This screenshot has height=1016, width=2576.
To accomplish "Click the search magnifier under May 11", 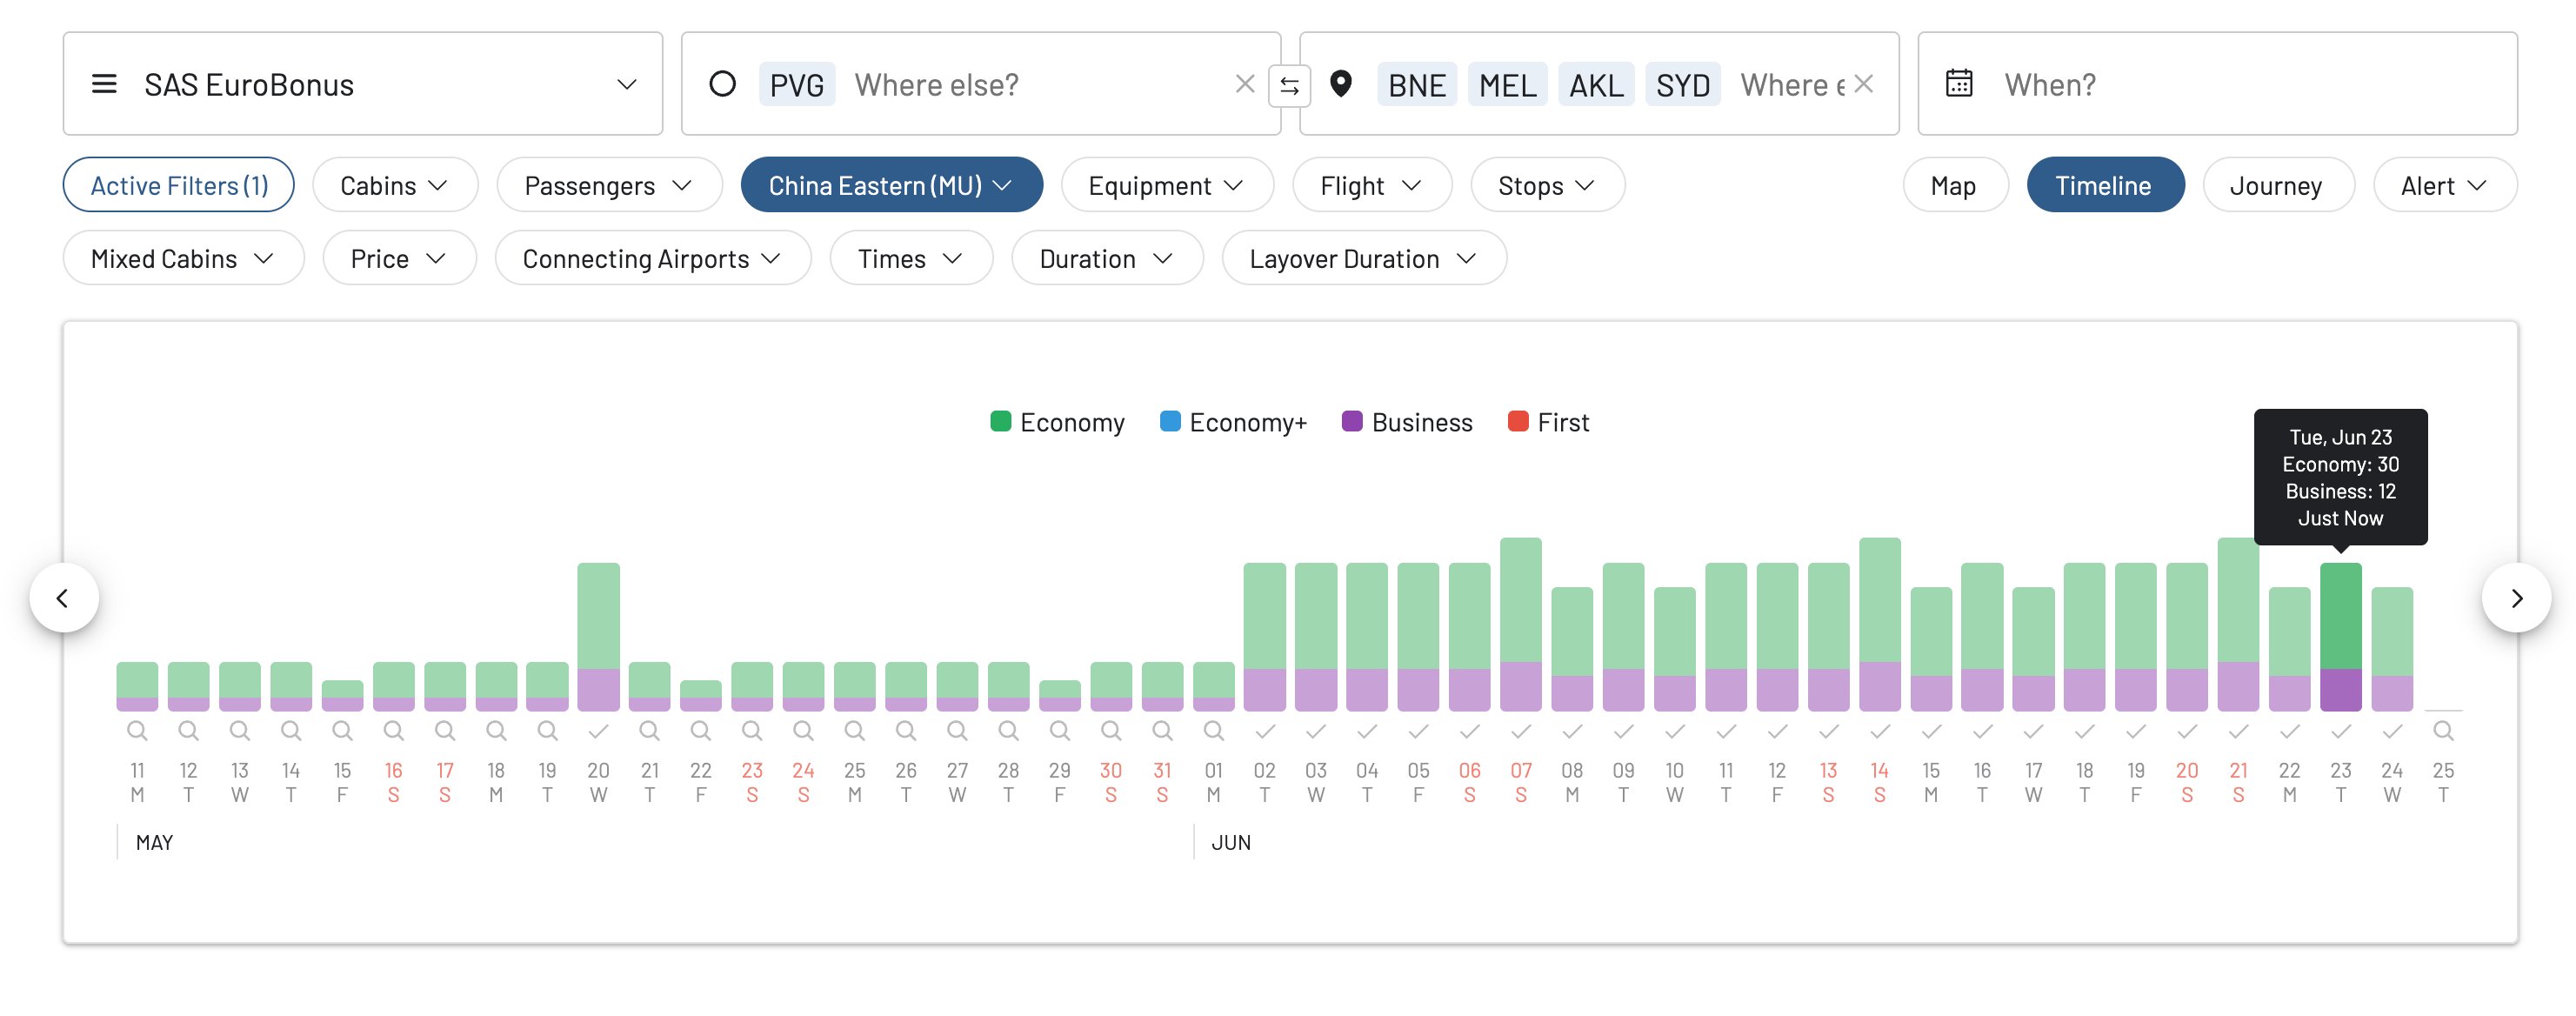I will [x=137, y=731].
